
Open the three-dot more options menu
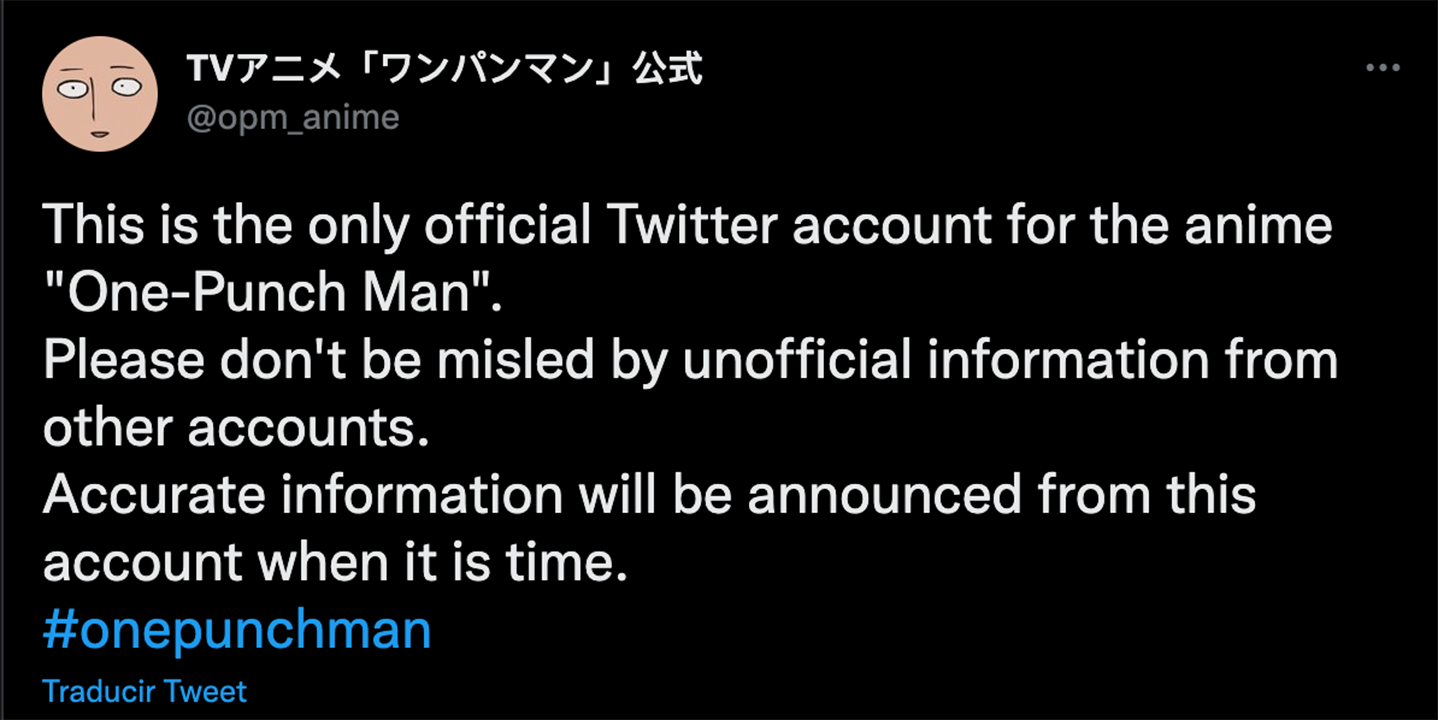(1382, 68)
